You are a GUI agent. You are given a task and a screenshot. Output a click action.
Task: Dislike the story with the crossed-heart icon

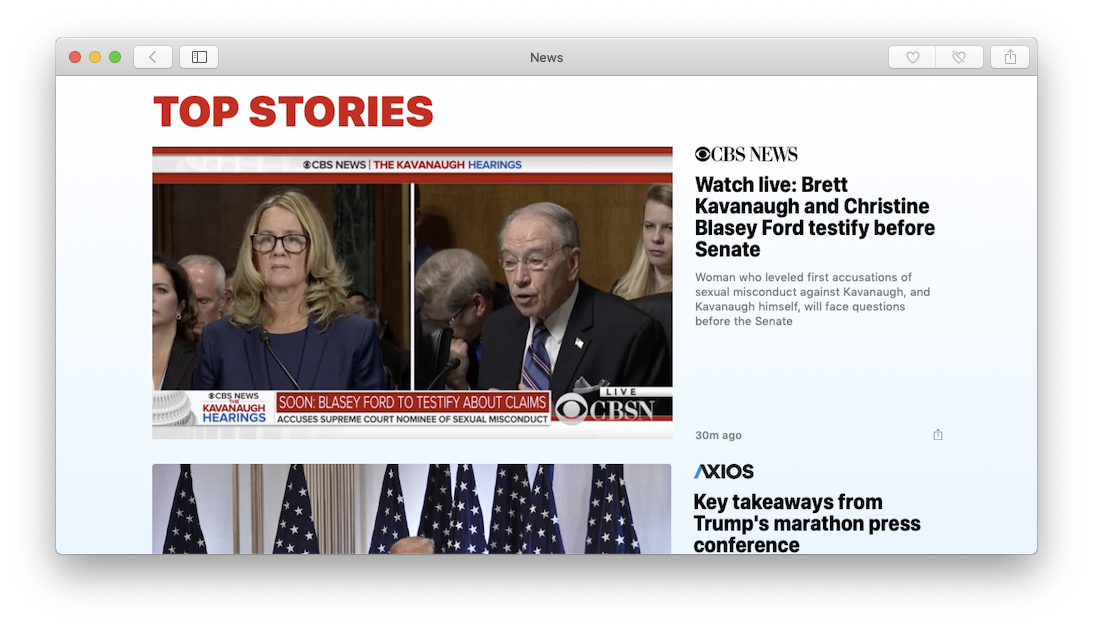pyautogui.click(x=959, y=57)
